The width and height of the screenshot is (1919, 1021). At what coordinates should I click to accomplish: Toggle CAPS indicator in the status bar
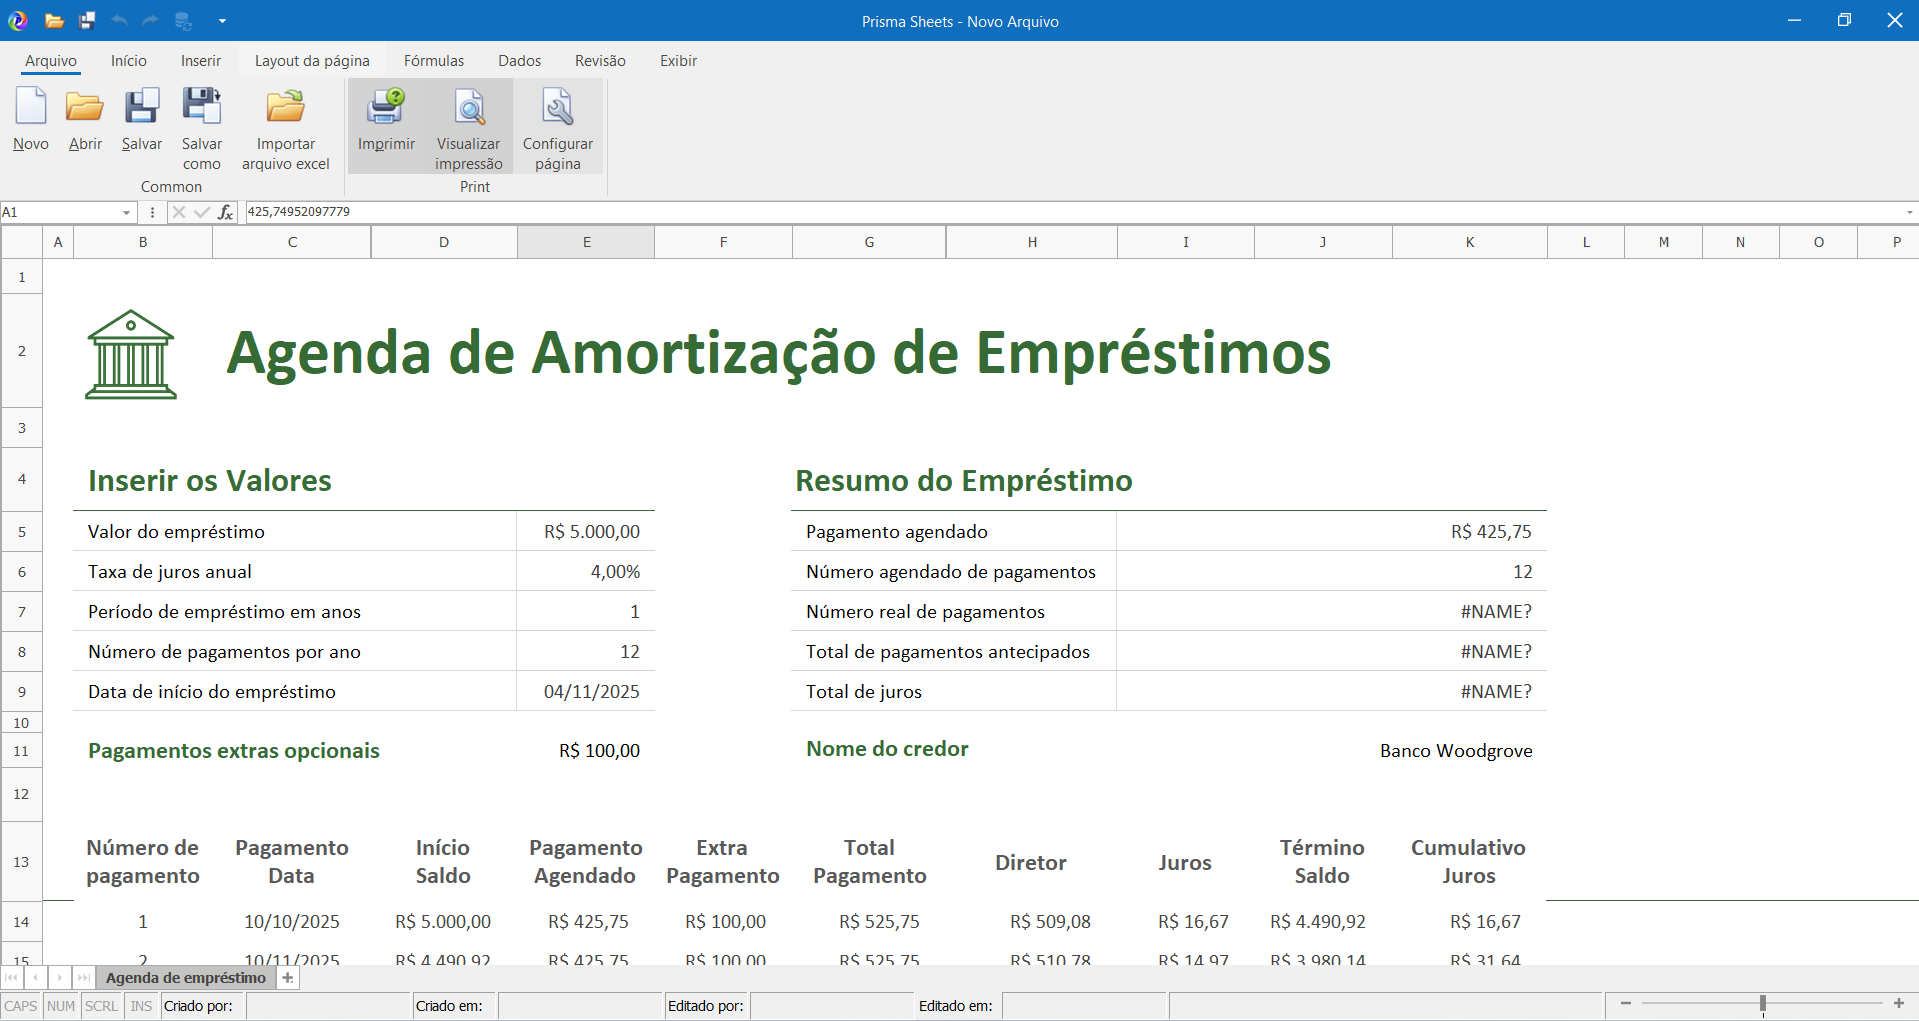pyautogui.click(x=20, y=1006)
